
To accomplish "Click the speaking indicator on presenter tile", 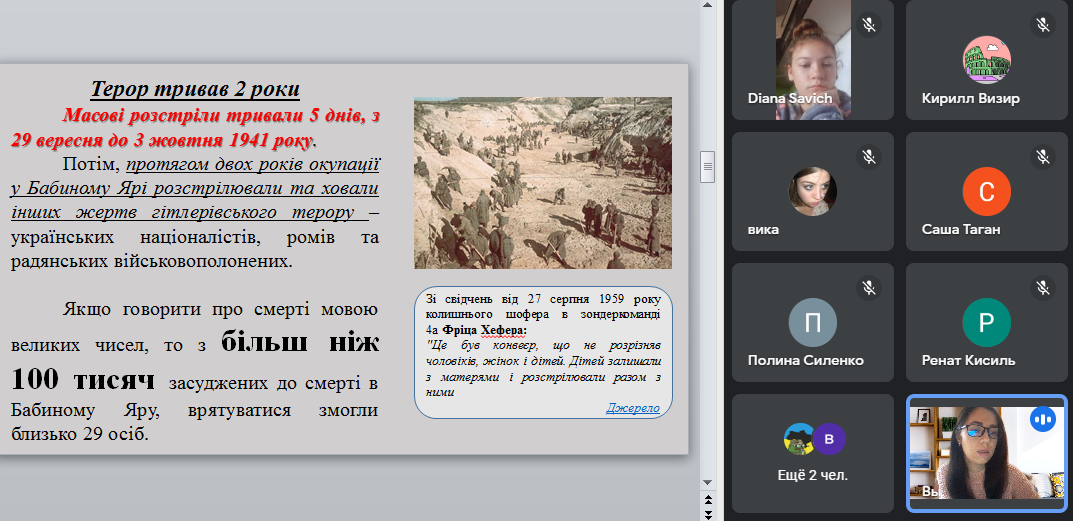I will coord(1042,419).
